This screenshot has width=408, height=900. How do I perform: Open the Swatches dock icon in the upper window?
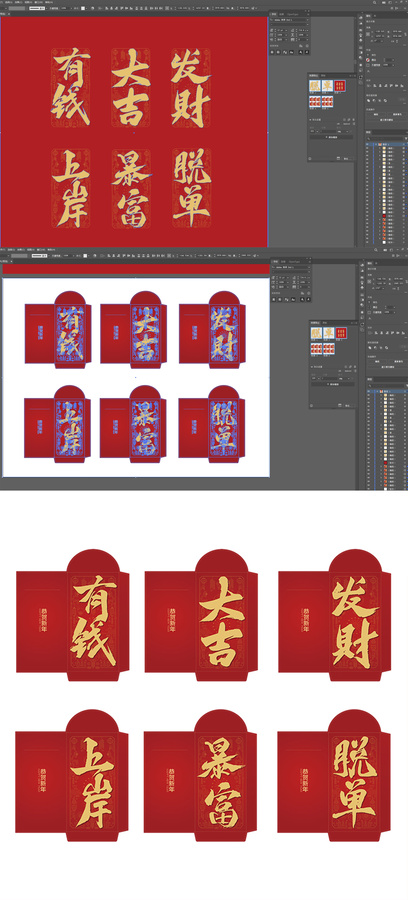(x=360, y=30)
